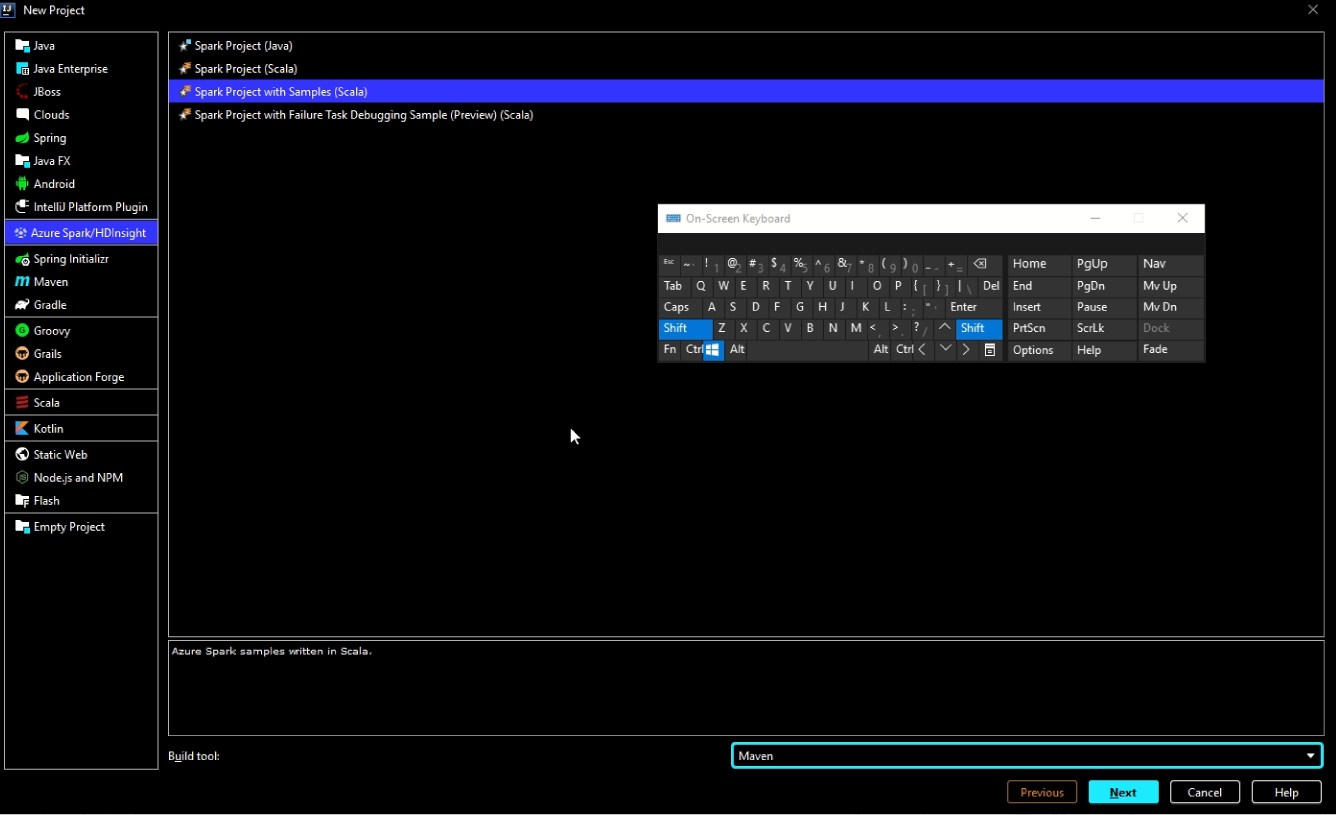Viewport: 1336px width, 815px height.
Task: Click the Previous button
Action: [x=1042, y=793]
